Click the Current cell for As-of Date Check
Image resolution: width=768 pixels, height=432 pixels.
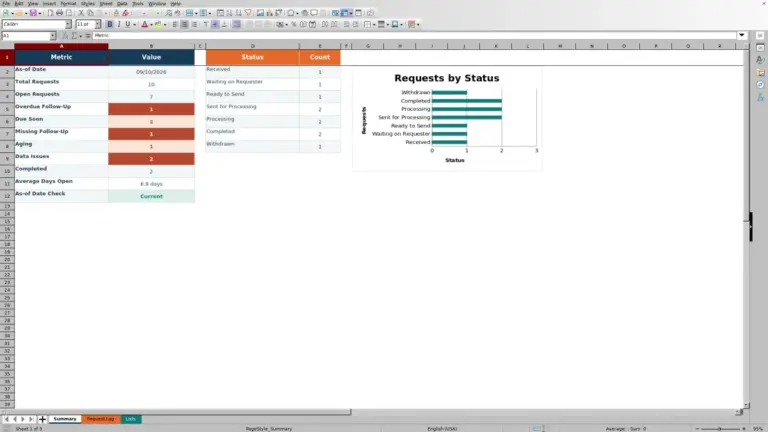tap(151, 196)
